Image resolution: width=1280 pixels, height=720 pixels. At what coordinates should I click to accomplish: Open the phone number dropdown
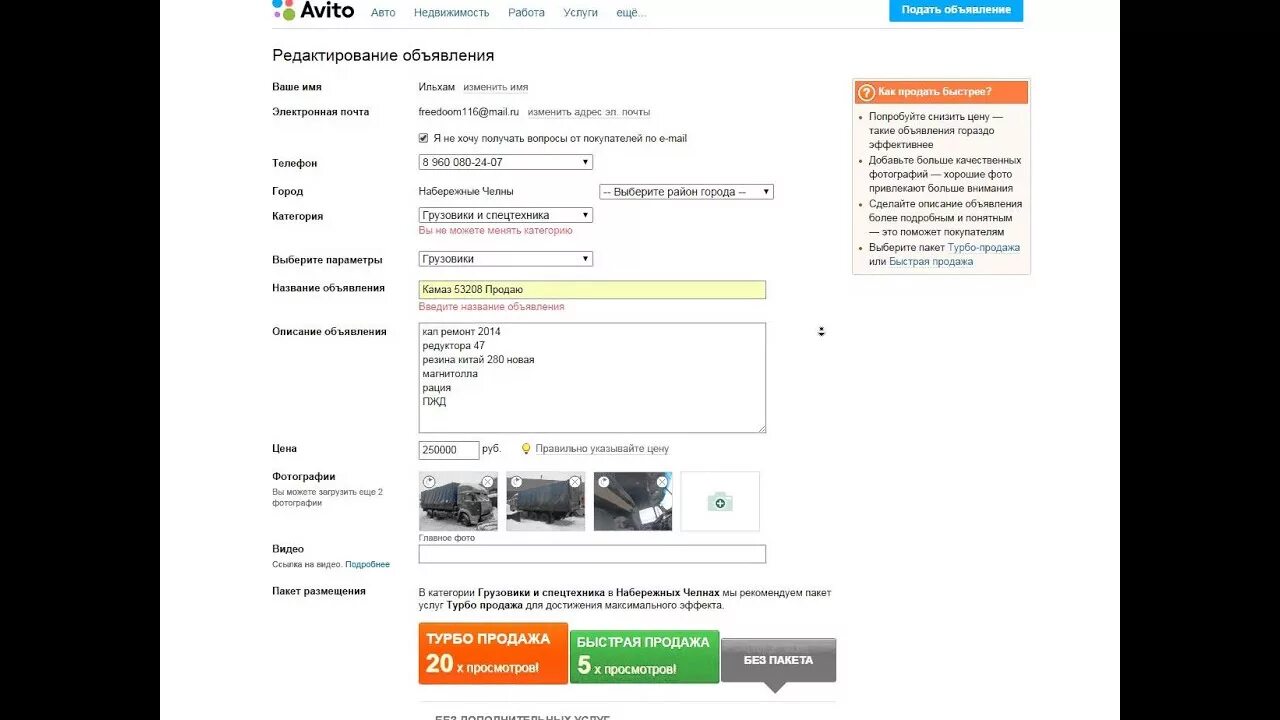[505, 162]
